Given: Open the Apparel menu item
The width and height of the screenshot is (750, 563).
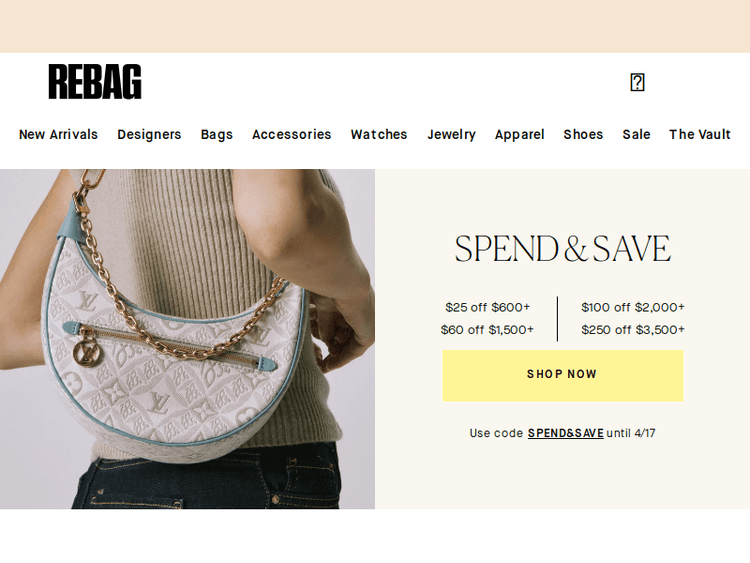Looking at the screenshot, I should tap(519, 134).
